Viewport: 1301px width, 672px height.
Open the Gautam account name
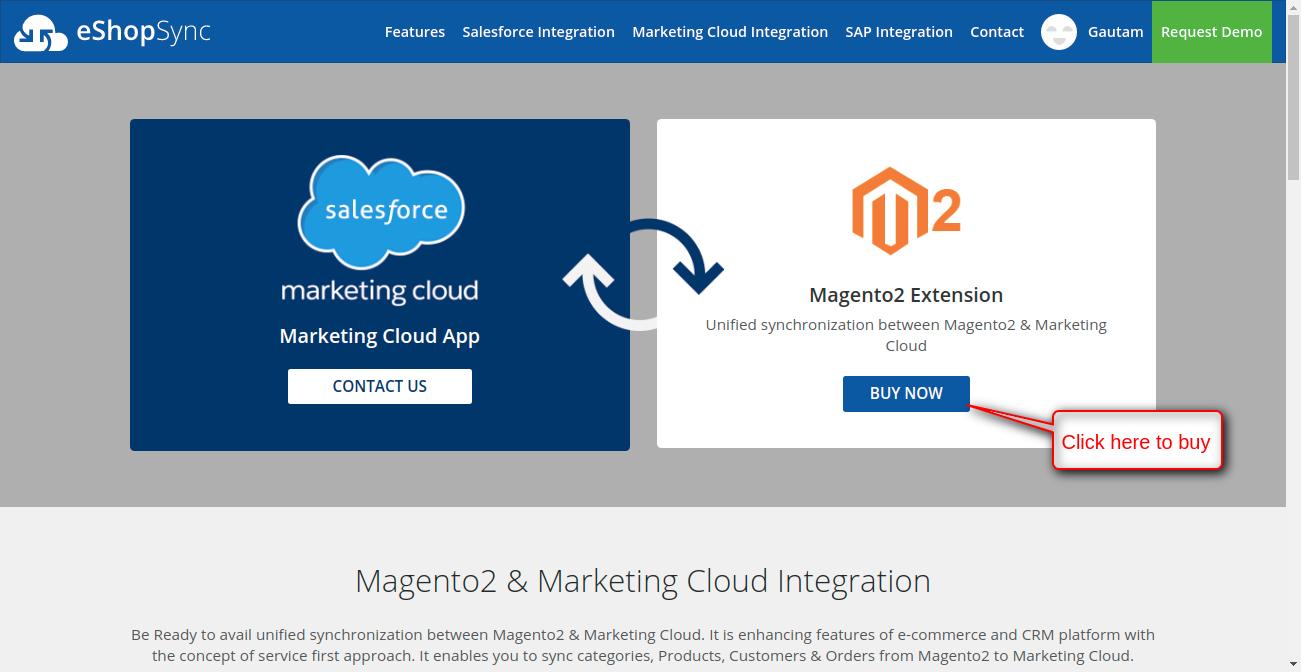[1115, 32]
